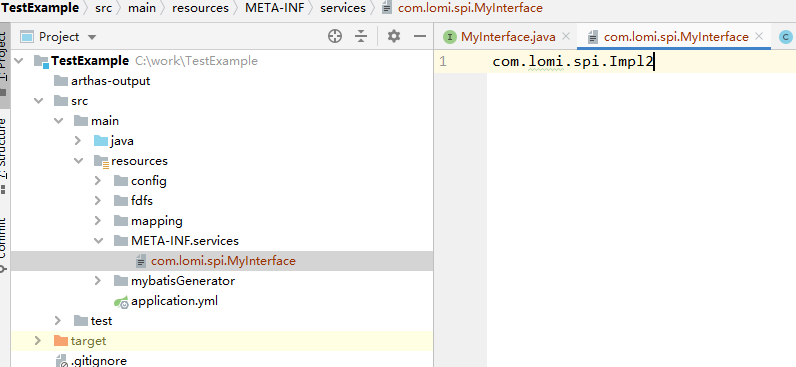796x367 pixels.
Task: Click the TestExample breadcrumb
Action: click(x=41, y=8)
